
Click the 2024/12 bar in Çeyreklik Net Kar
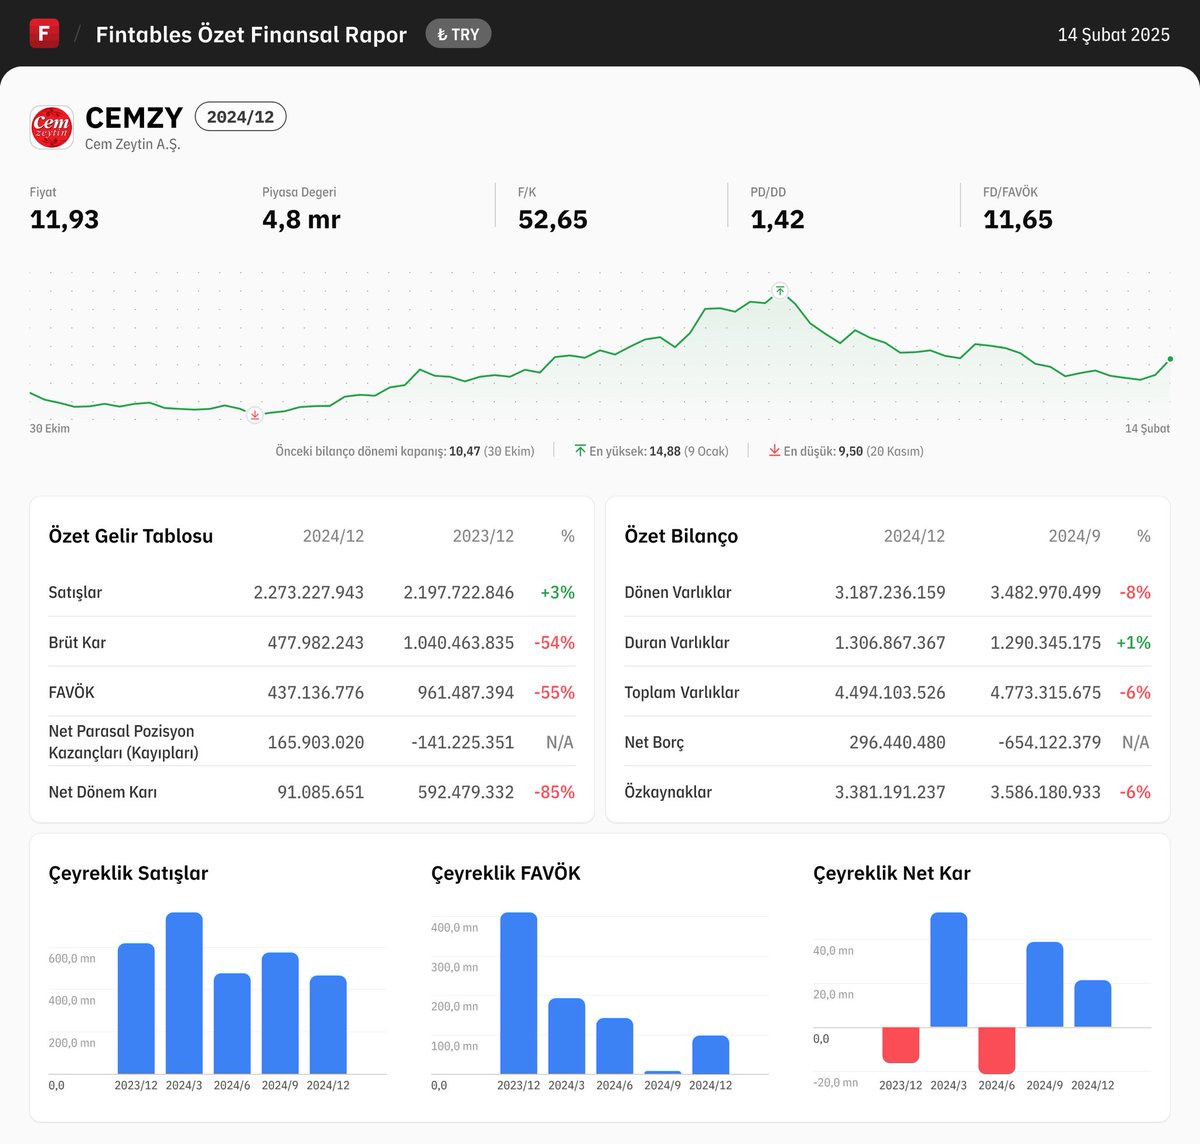point(1093,1003)
